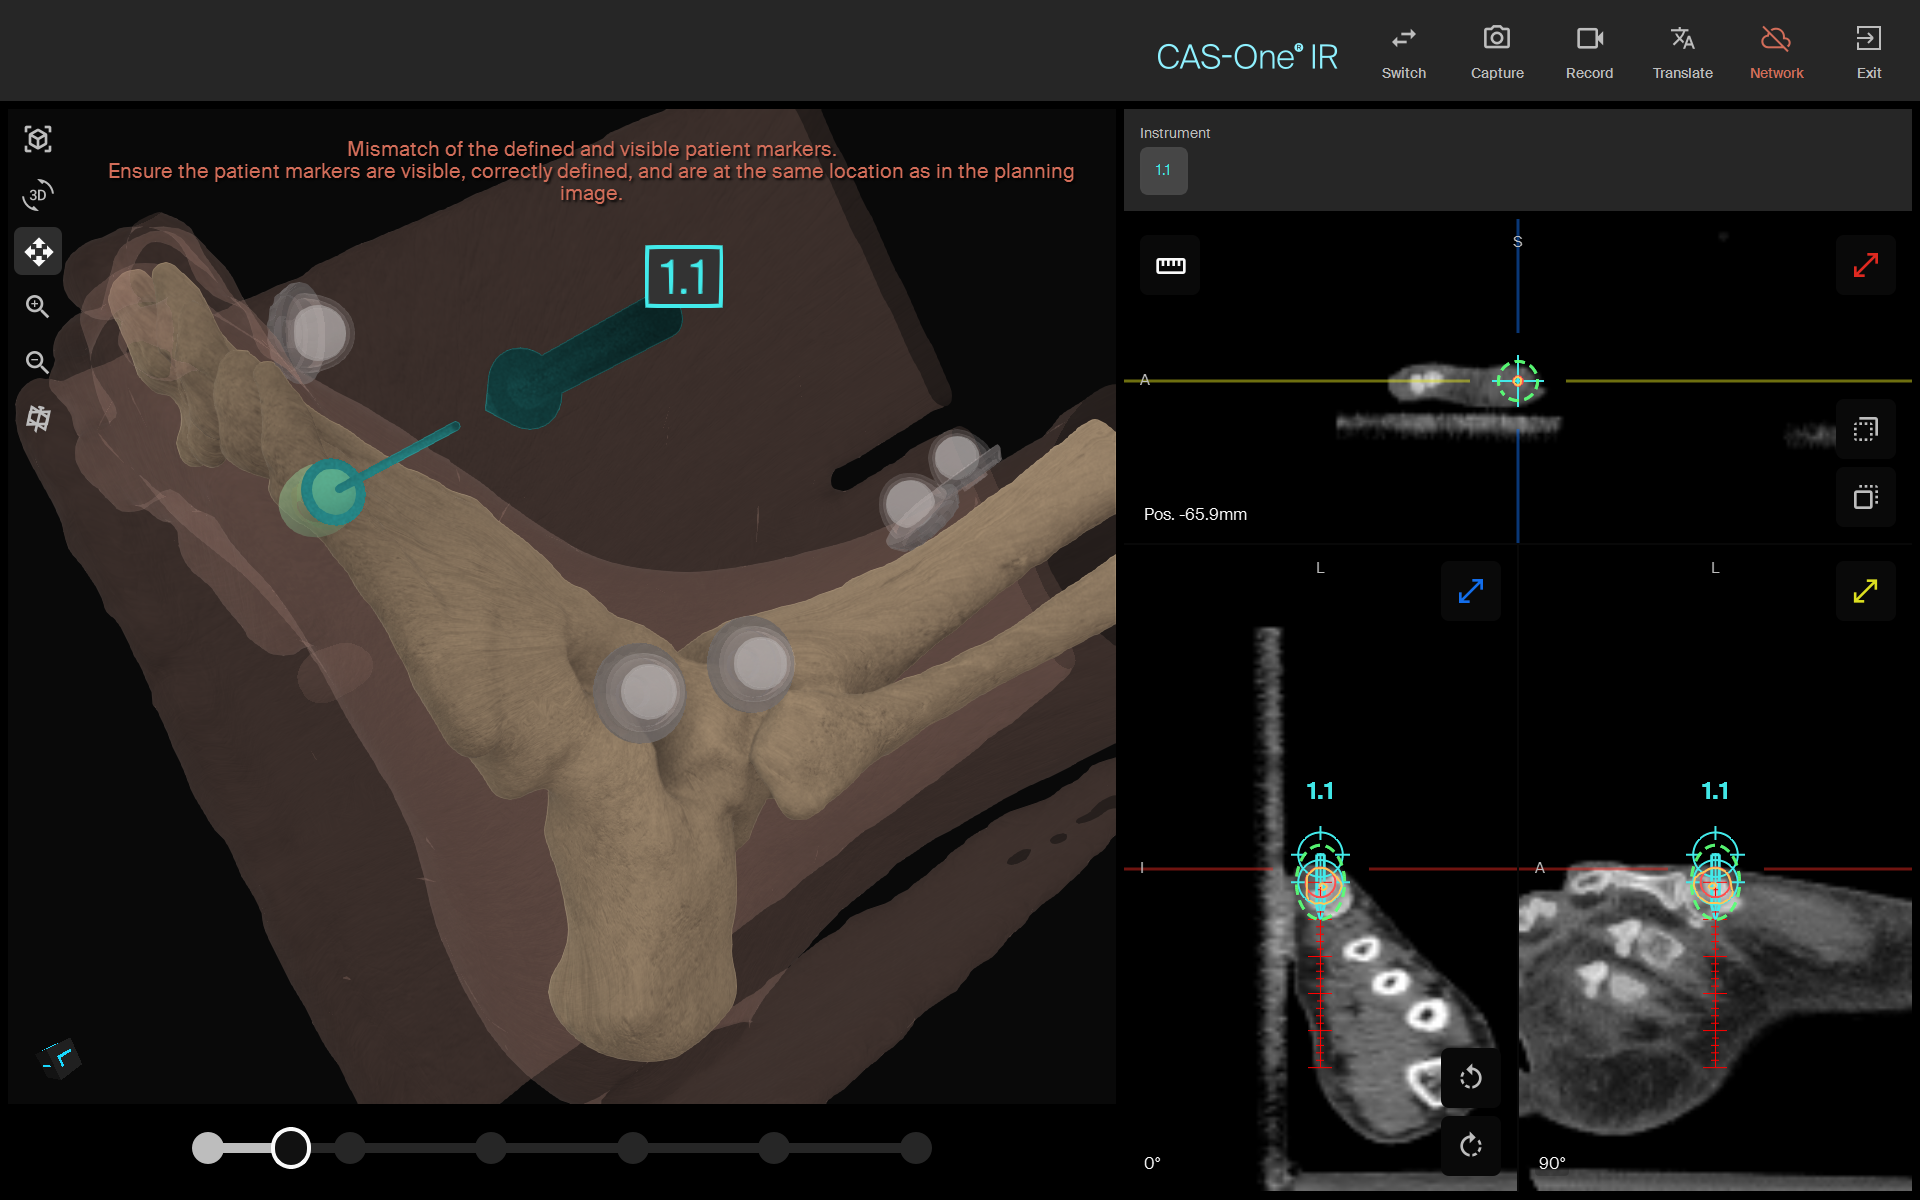The height and width of the screenshot is (1200, 1920).
Task: Click the third step on workflow slider
Action: pos(349,1148)
